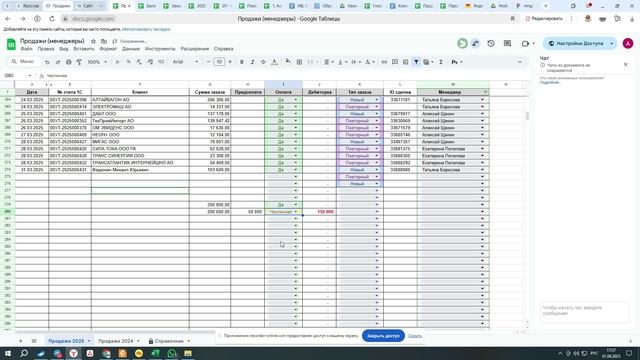Close the Чат side panel
640x360 pixels.
(625, 64)
